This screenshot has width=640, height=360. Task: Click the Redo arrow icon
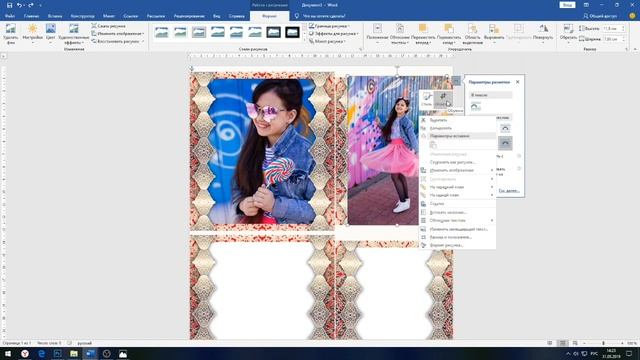click(x=31, y=5)
